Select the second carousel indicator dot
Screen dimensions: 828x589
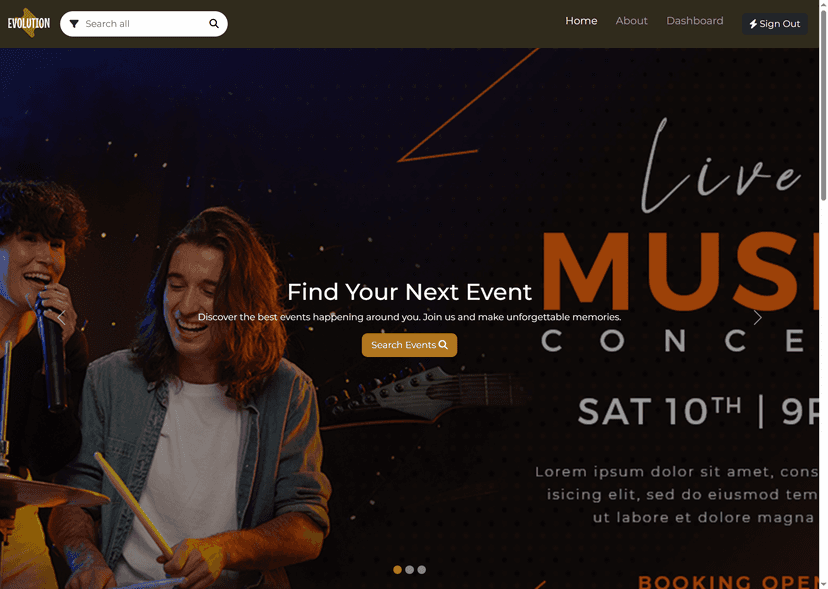(409, 569)
